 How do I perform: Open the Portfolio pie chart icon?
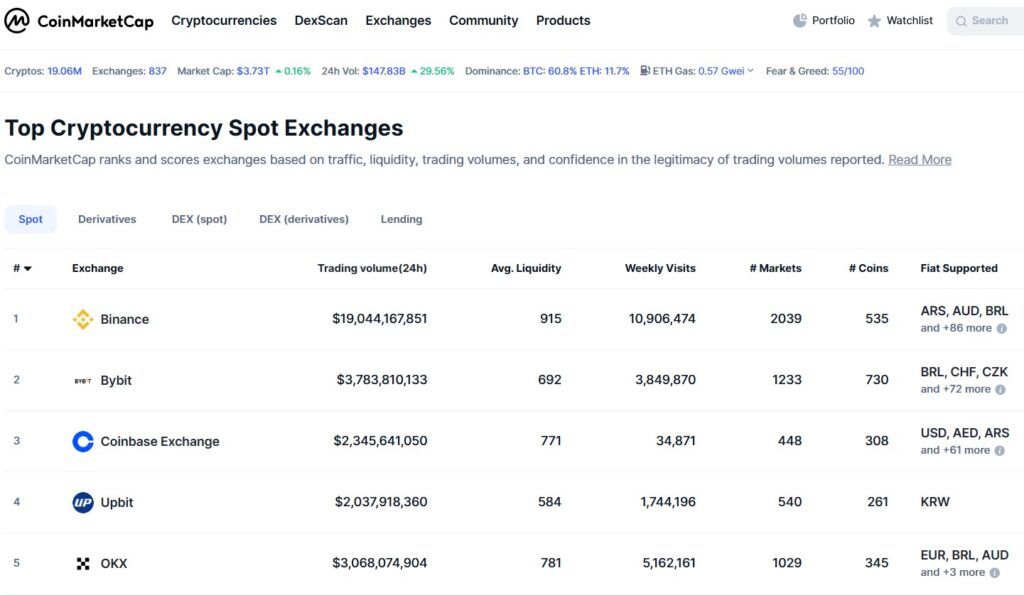pyautogui.click(x=799, y=21)
